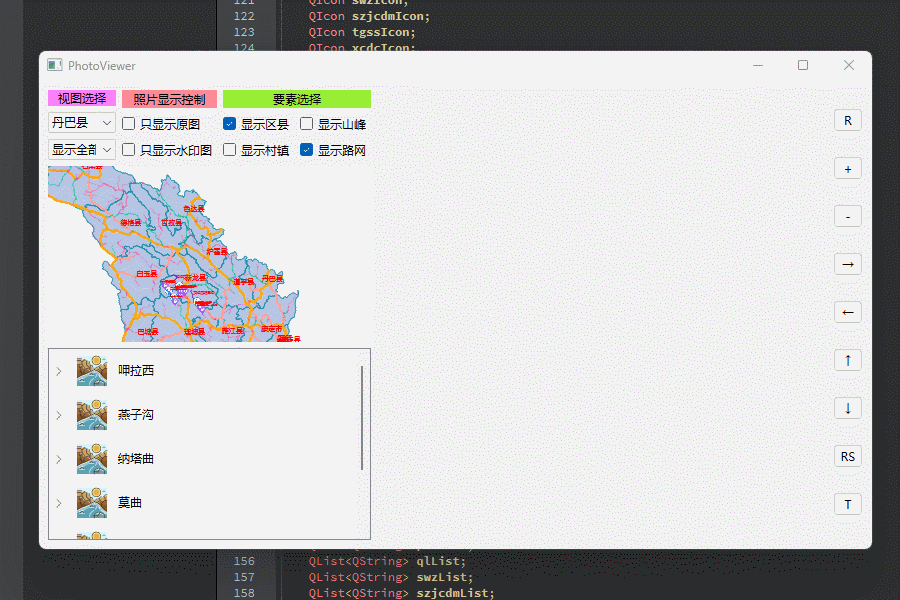
Task: Click the down arrow button on right panel
Action: tap(847, 407)
